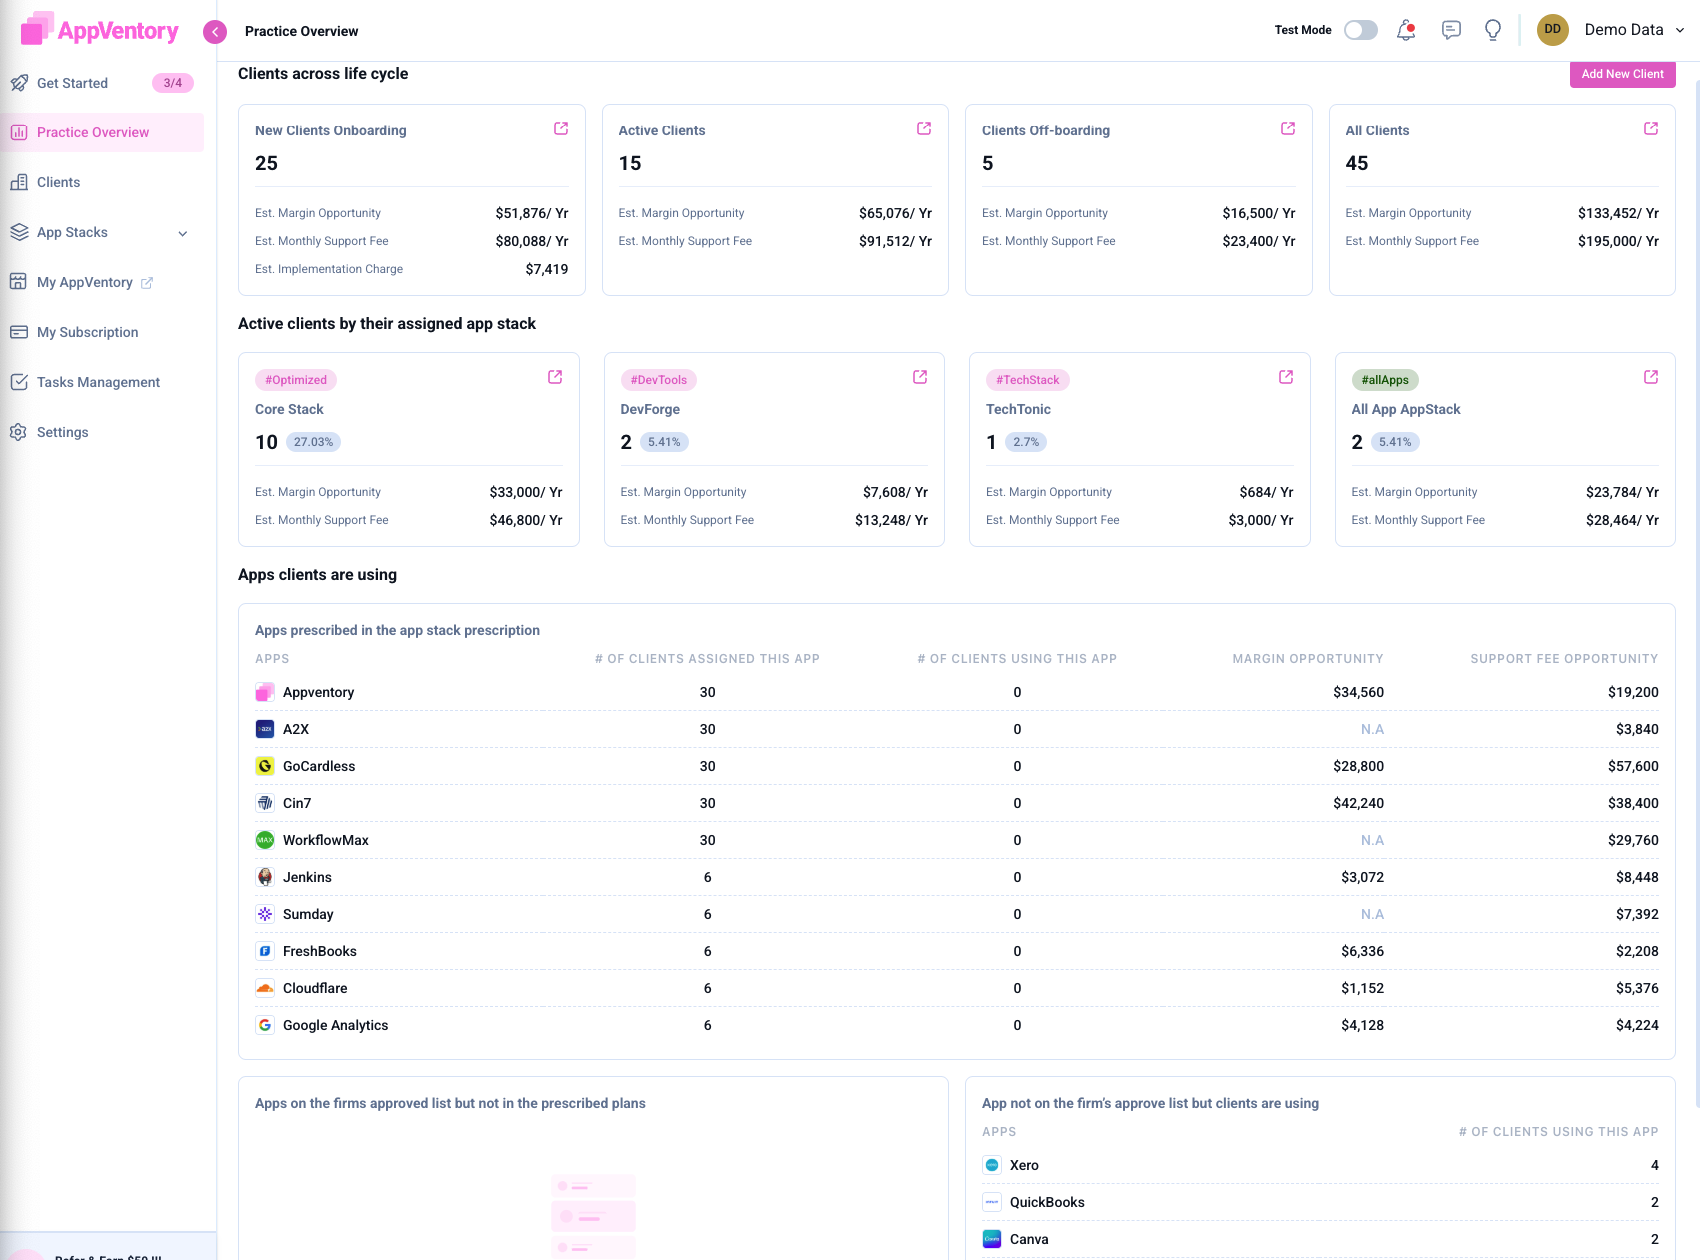Open New Clients Onboarding card link icon
Image resolution: width=1700 pixels, height=1260 pixels.
pyautogui.click(x=561, y=129)
